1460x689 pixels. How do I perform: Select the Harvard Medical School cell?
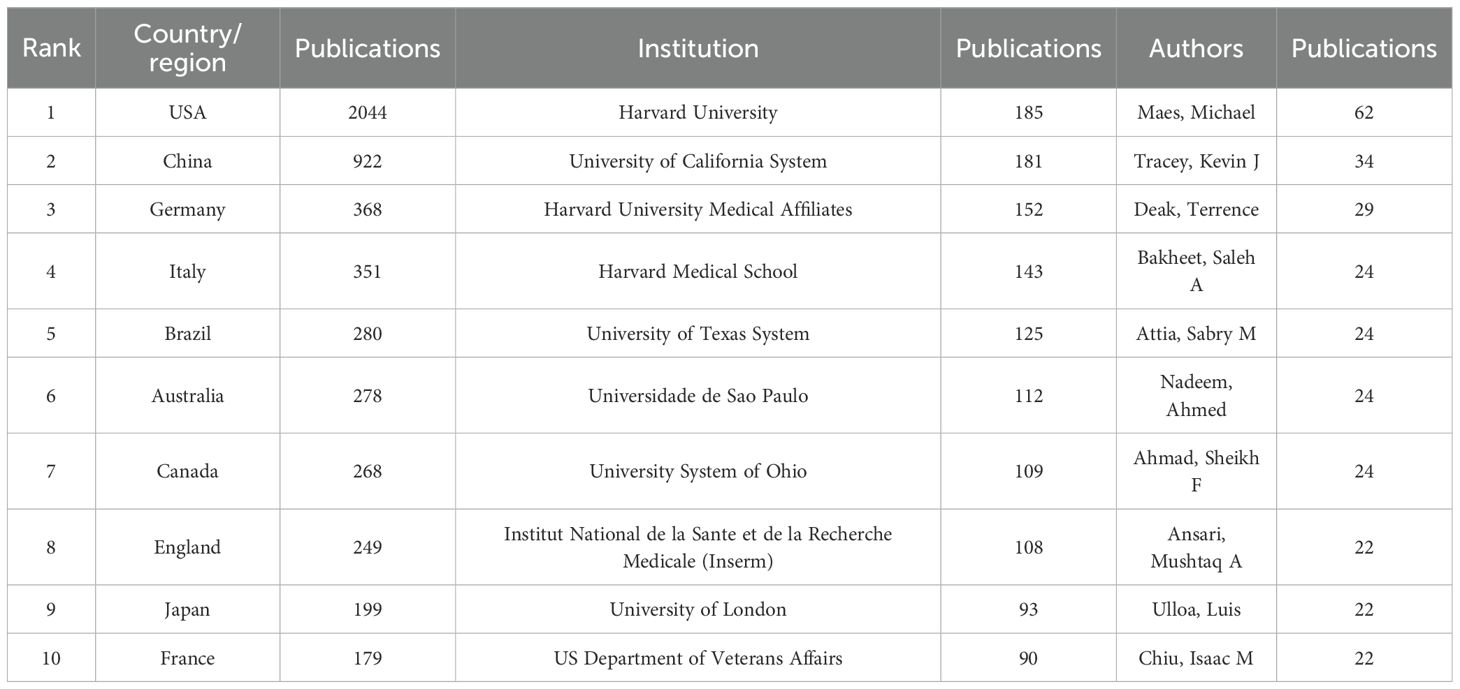[698, 271]
